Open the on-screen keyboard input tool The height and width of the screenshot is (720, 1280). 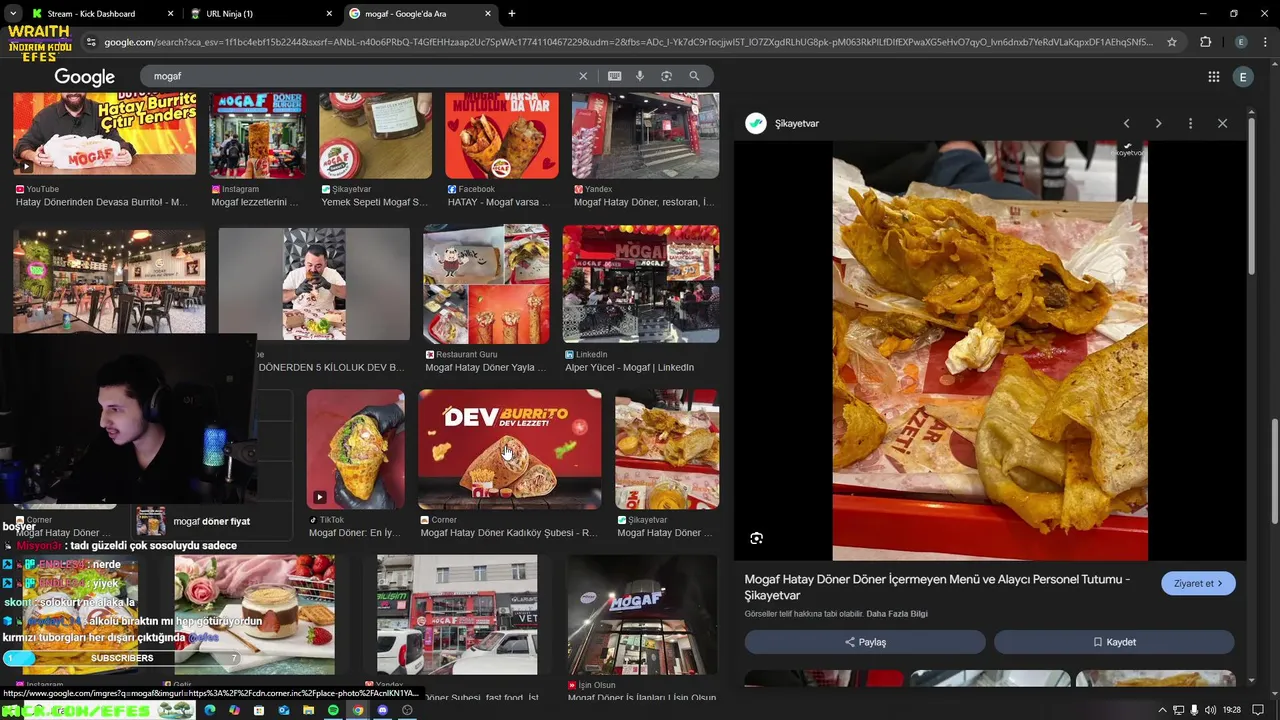tap(614, 76)
